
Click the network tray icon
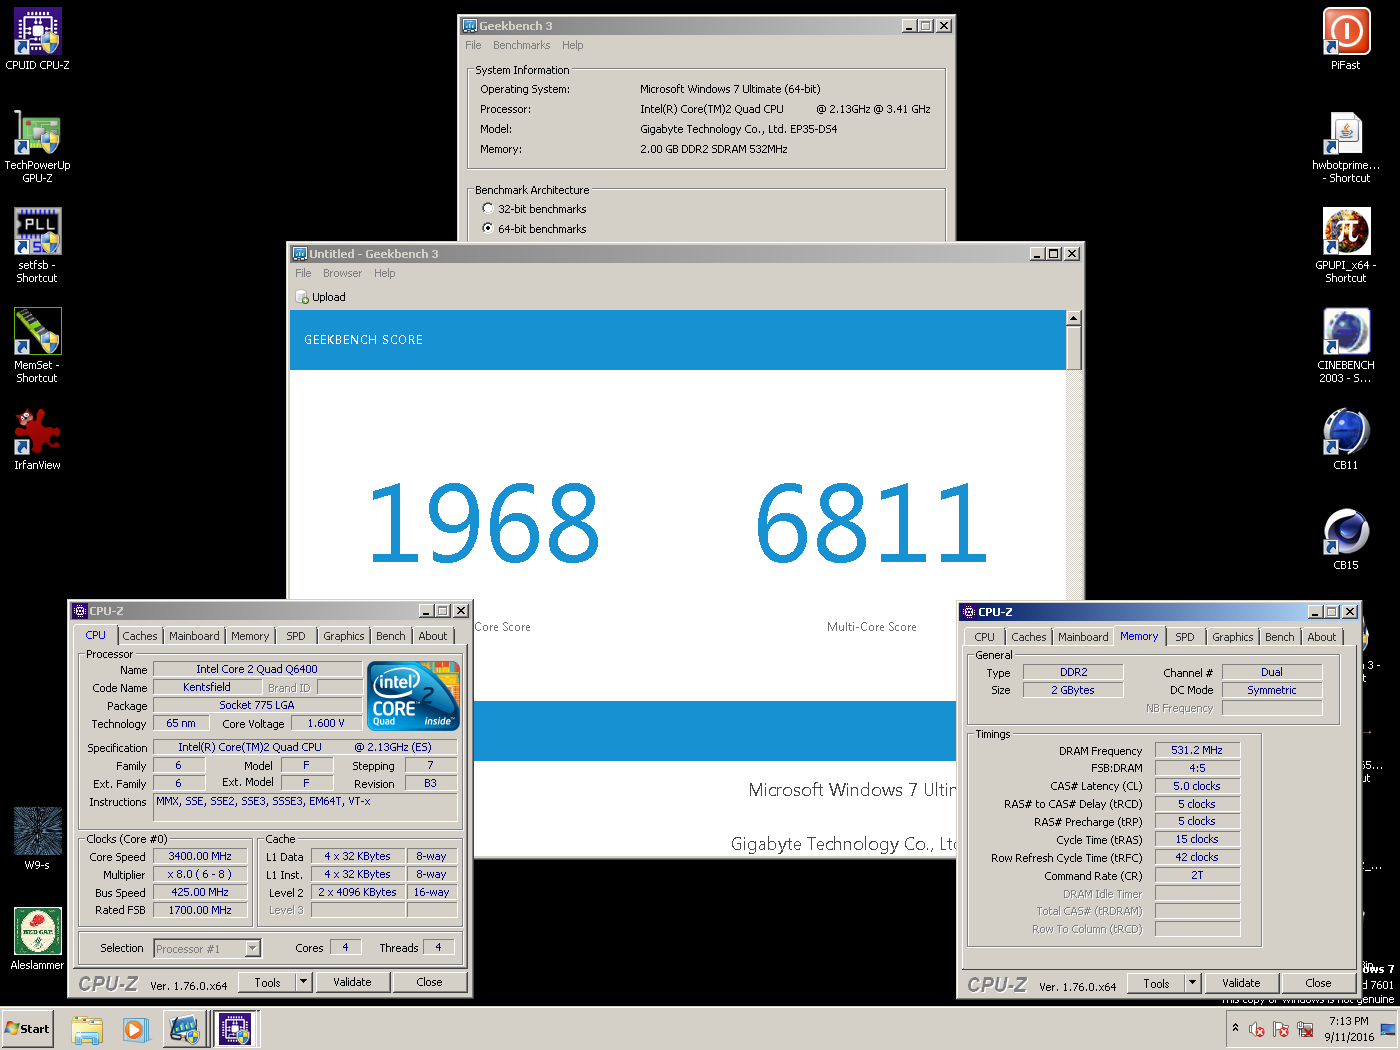(x=1305, y=1029)
